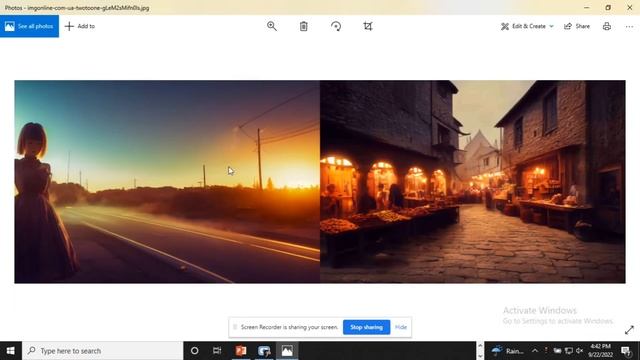This screenshot has width=640, height=360.
Task: Open the Windows Start menu
Action: pyautogui.click(x=11, y=351)
